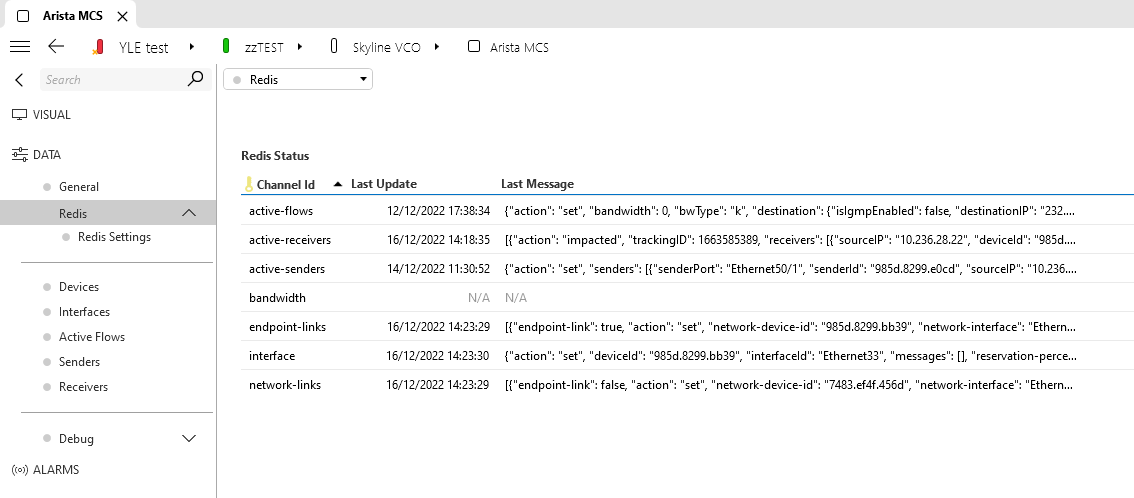The width and height of the screenshot is (1134, 498).
Task: Open the VISUAL section
Action: [x=52, y=115]
